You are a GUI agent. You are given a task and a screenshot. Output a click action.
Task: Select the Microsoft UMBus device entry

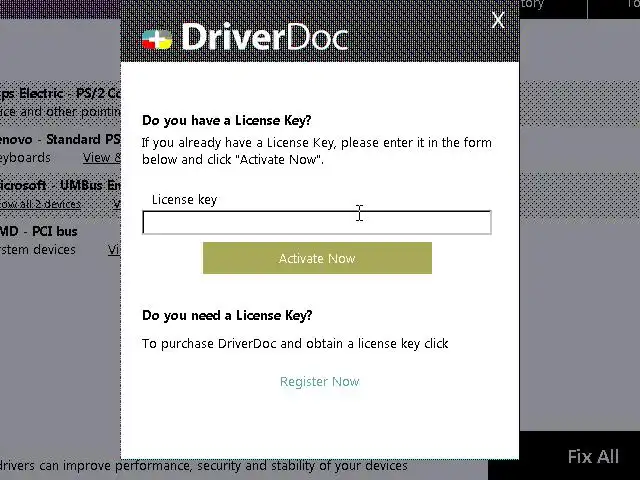coord(60,185)
